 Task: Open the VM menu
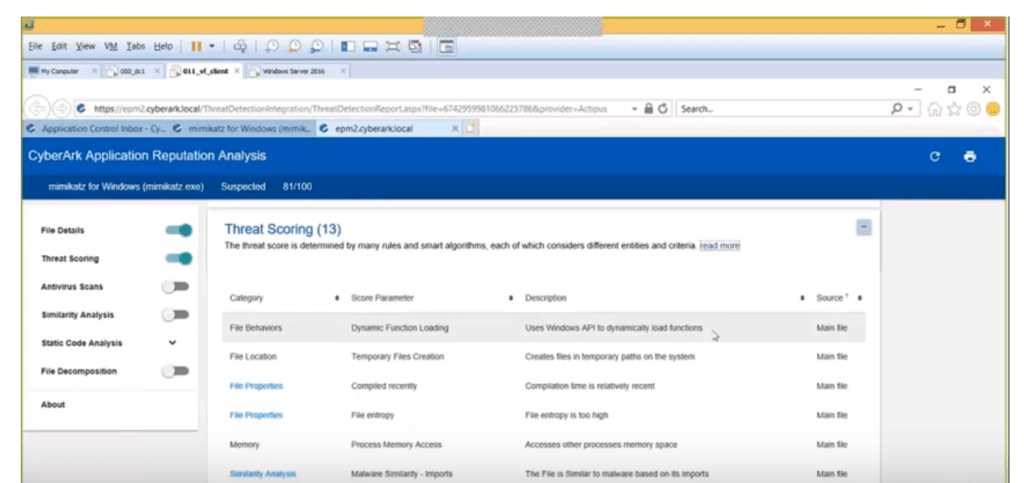tap(111, 46)
